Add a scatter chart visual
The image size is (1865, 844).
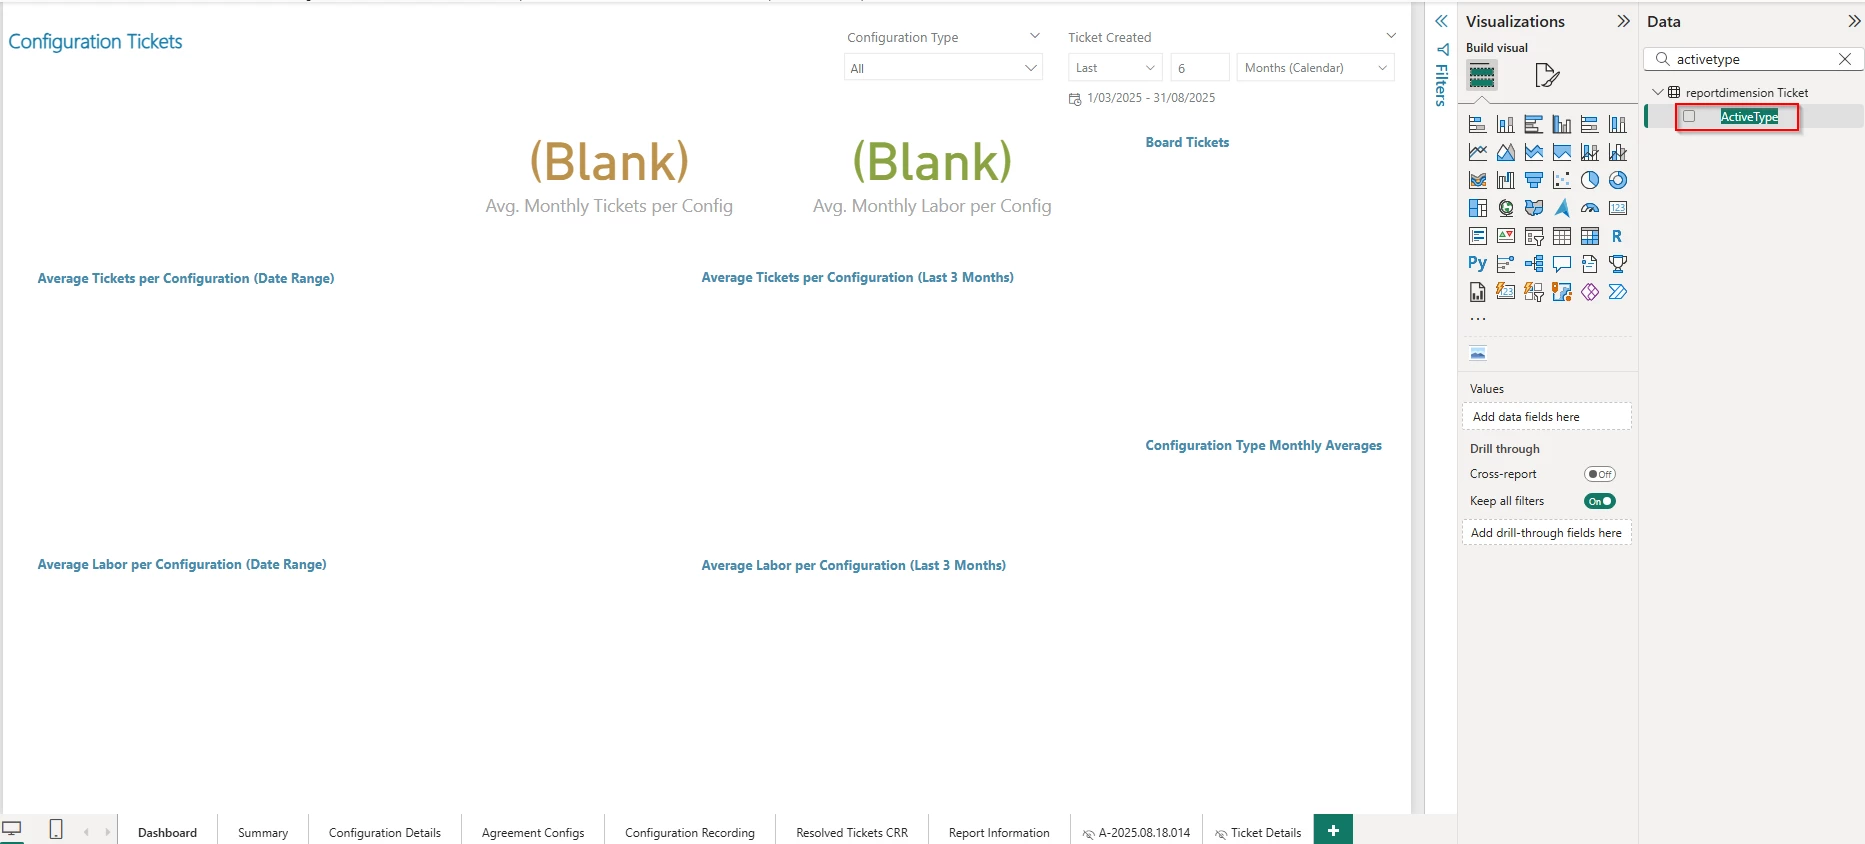point(1561,180)
